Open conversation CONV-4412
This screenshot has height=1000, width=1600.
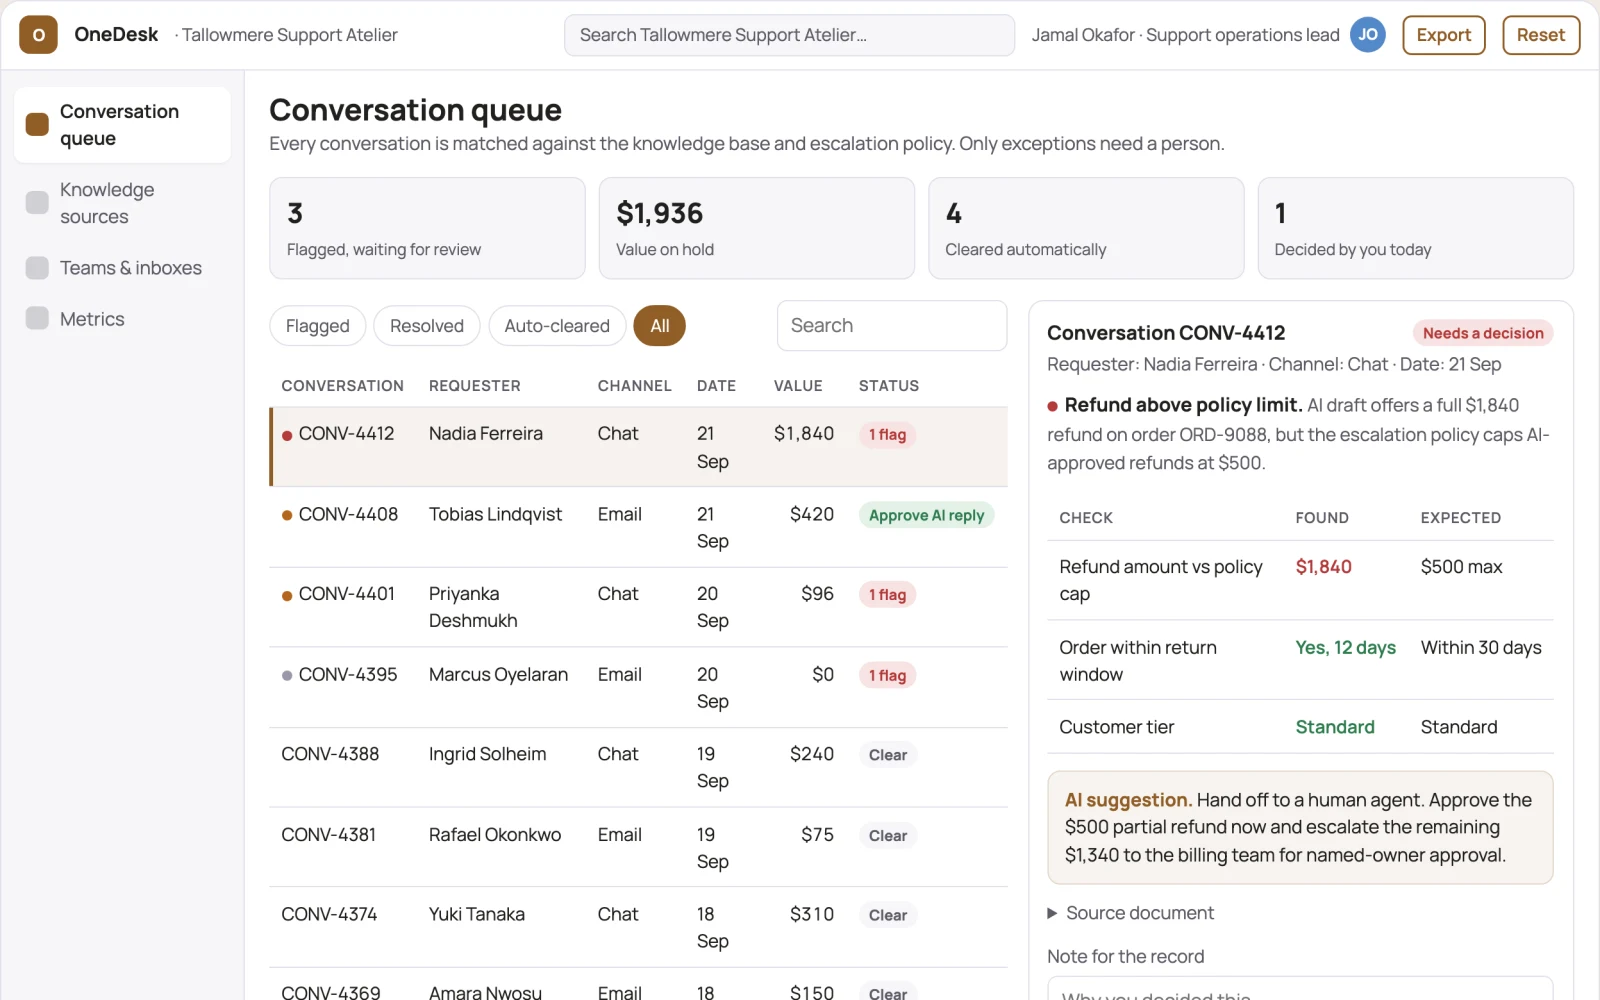pyautogui.click(x=639, y=447)
